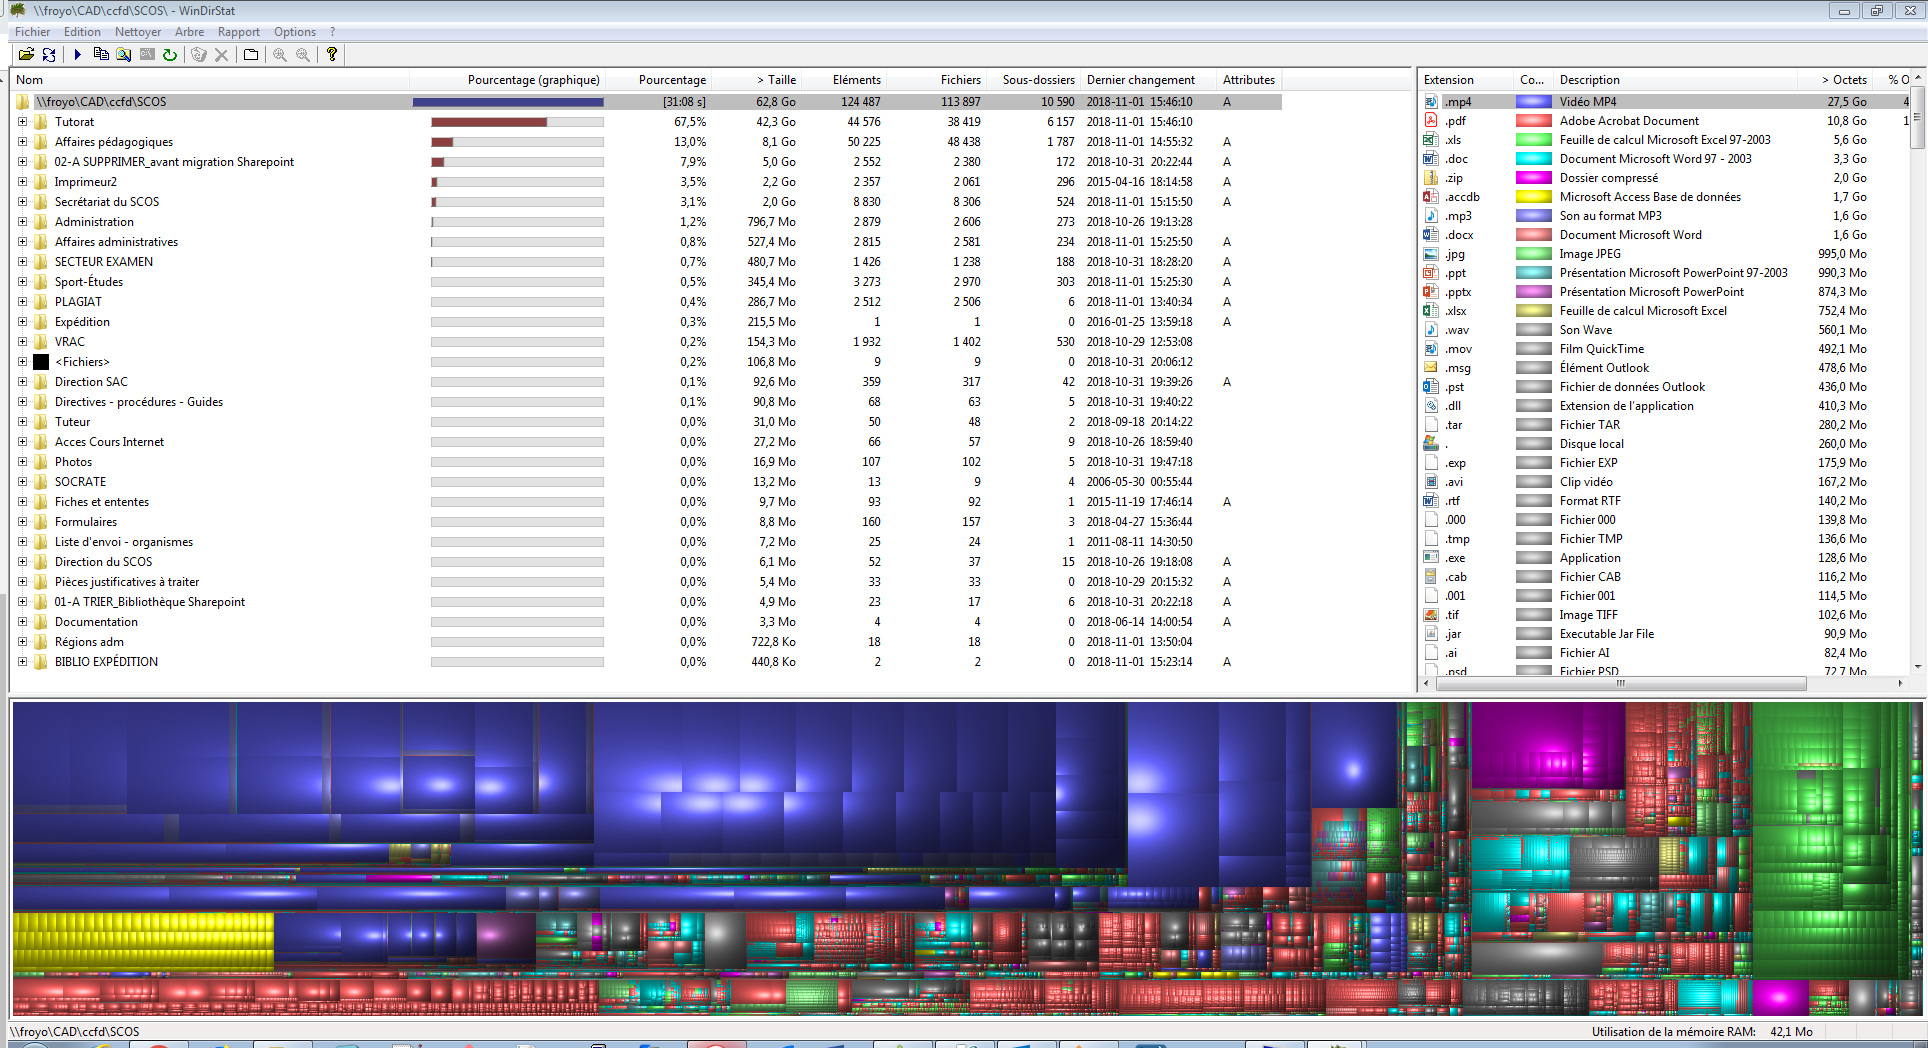The height and width of the screenshot is (1048, 1928).
Task: Open the Command prompt here icon
Action: tap(147, 55)
